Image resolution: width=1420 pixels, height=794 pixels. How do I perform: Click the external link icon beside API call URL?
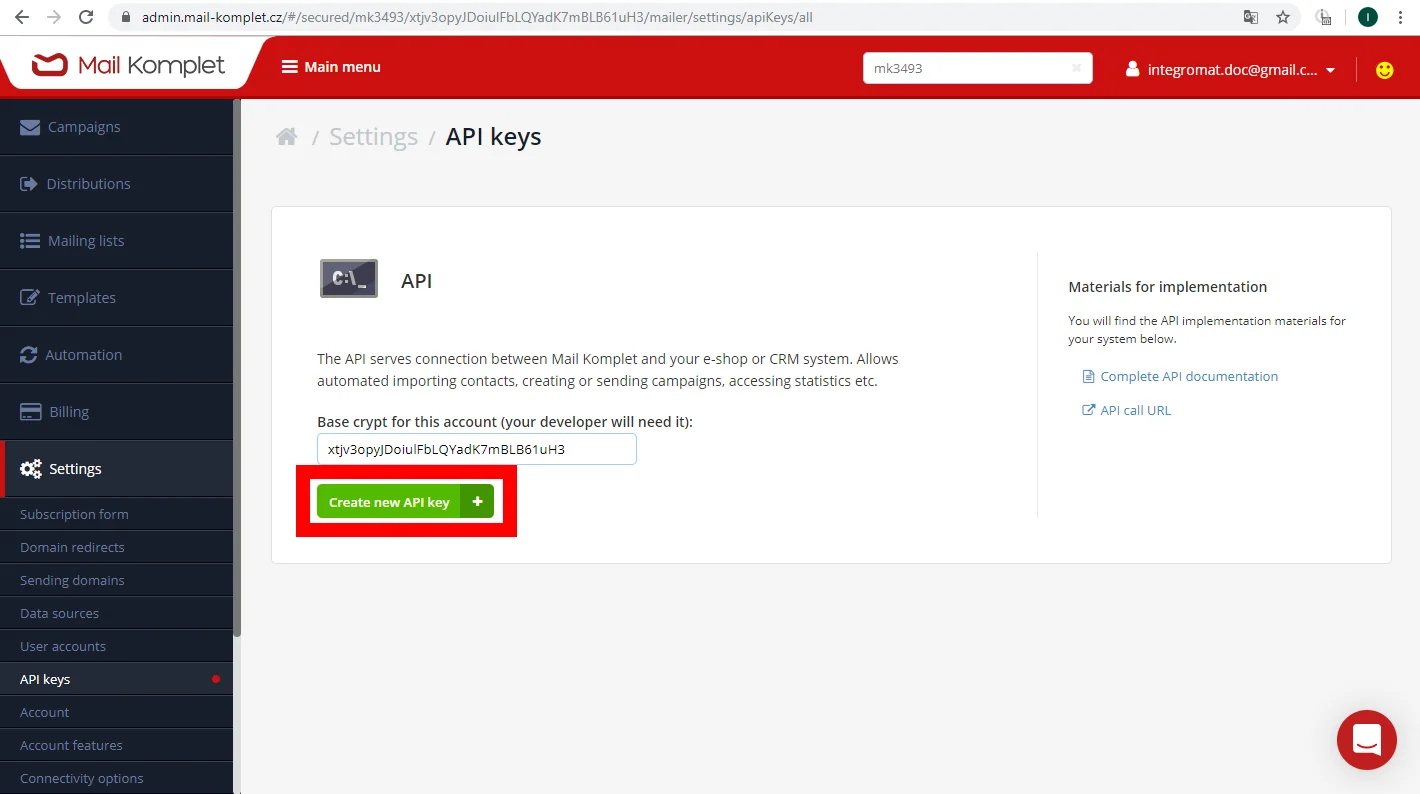click(1089, 410)
